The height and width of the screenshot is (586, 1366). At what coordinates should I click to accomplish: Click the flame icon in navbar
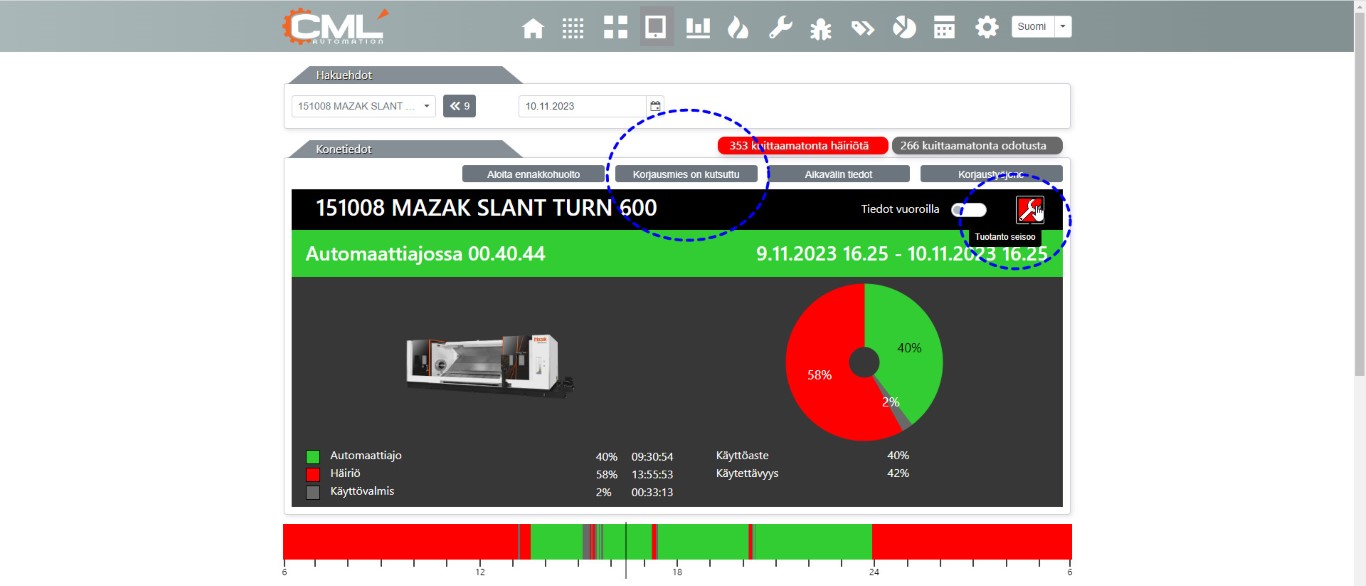tap(738, 28)
